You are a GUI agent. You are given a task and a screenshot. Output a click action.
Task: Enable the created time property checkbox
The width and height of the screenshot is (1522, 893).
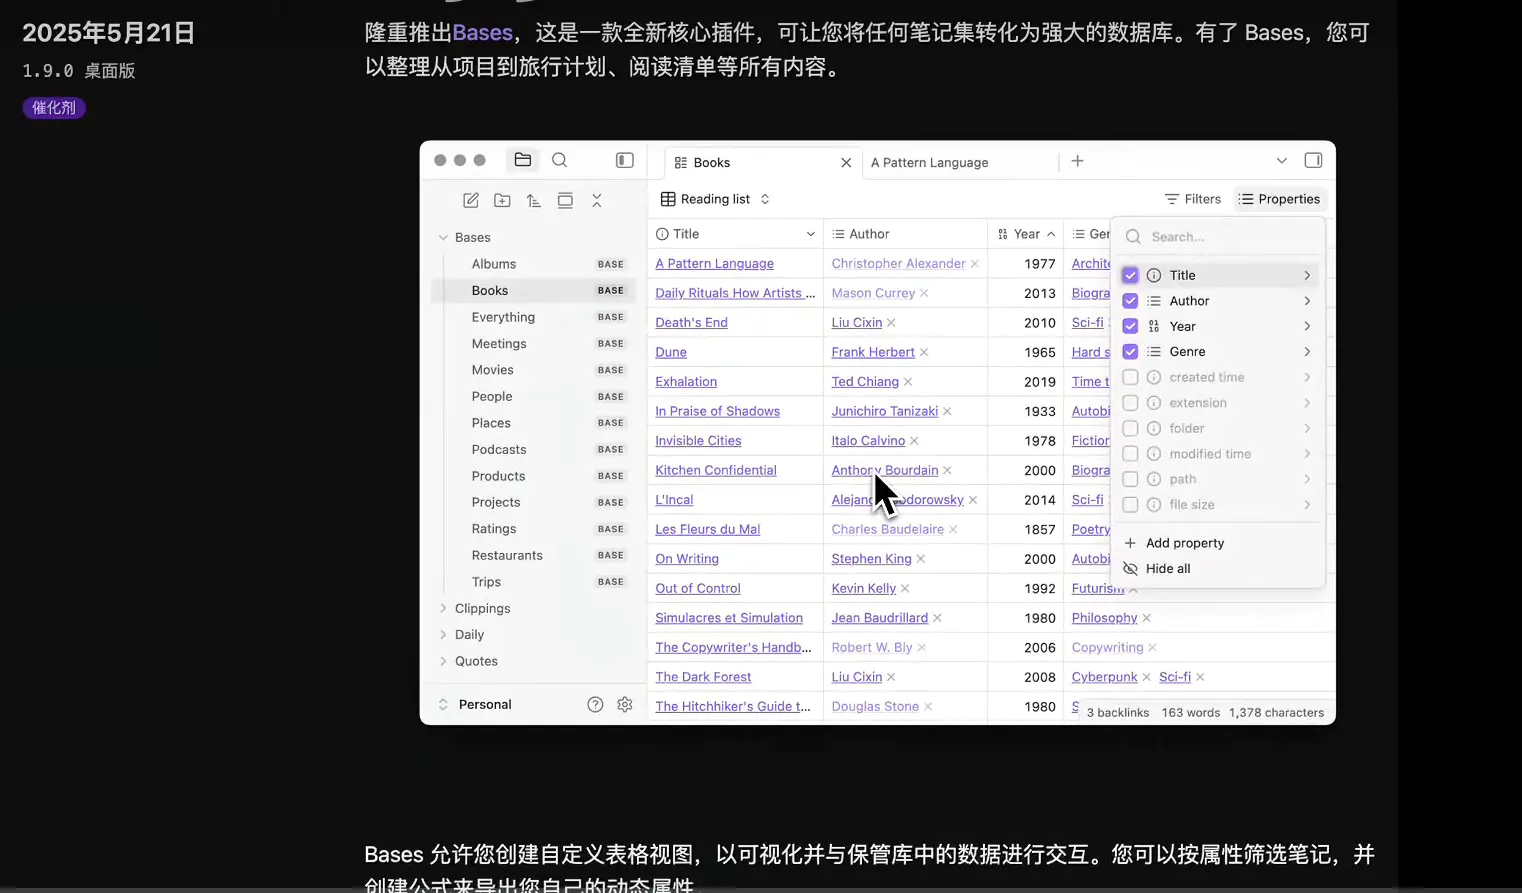point(1130,377)
